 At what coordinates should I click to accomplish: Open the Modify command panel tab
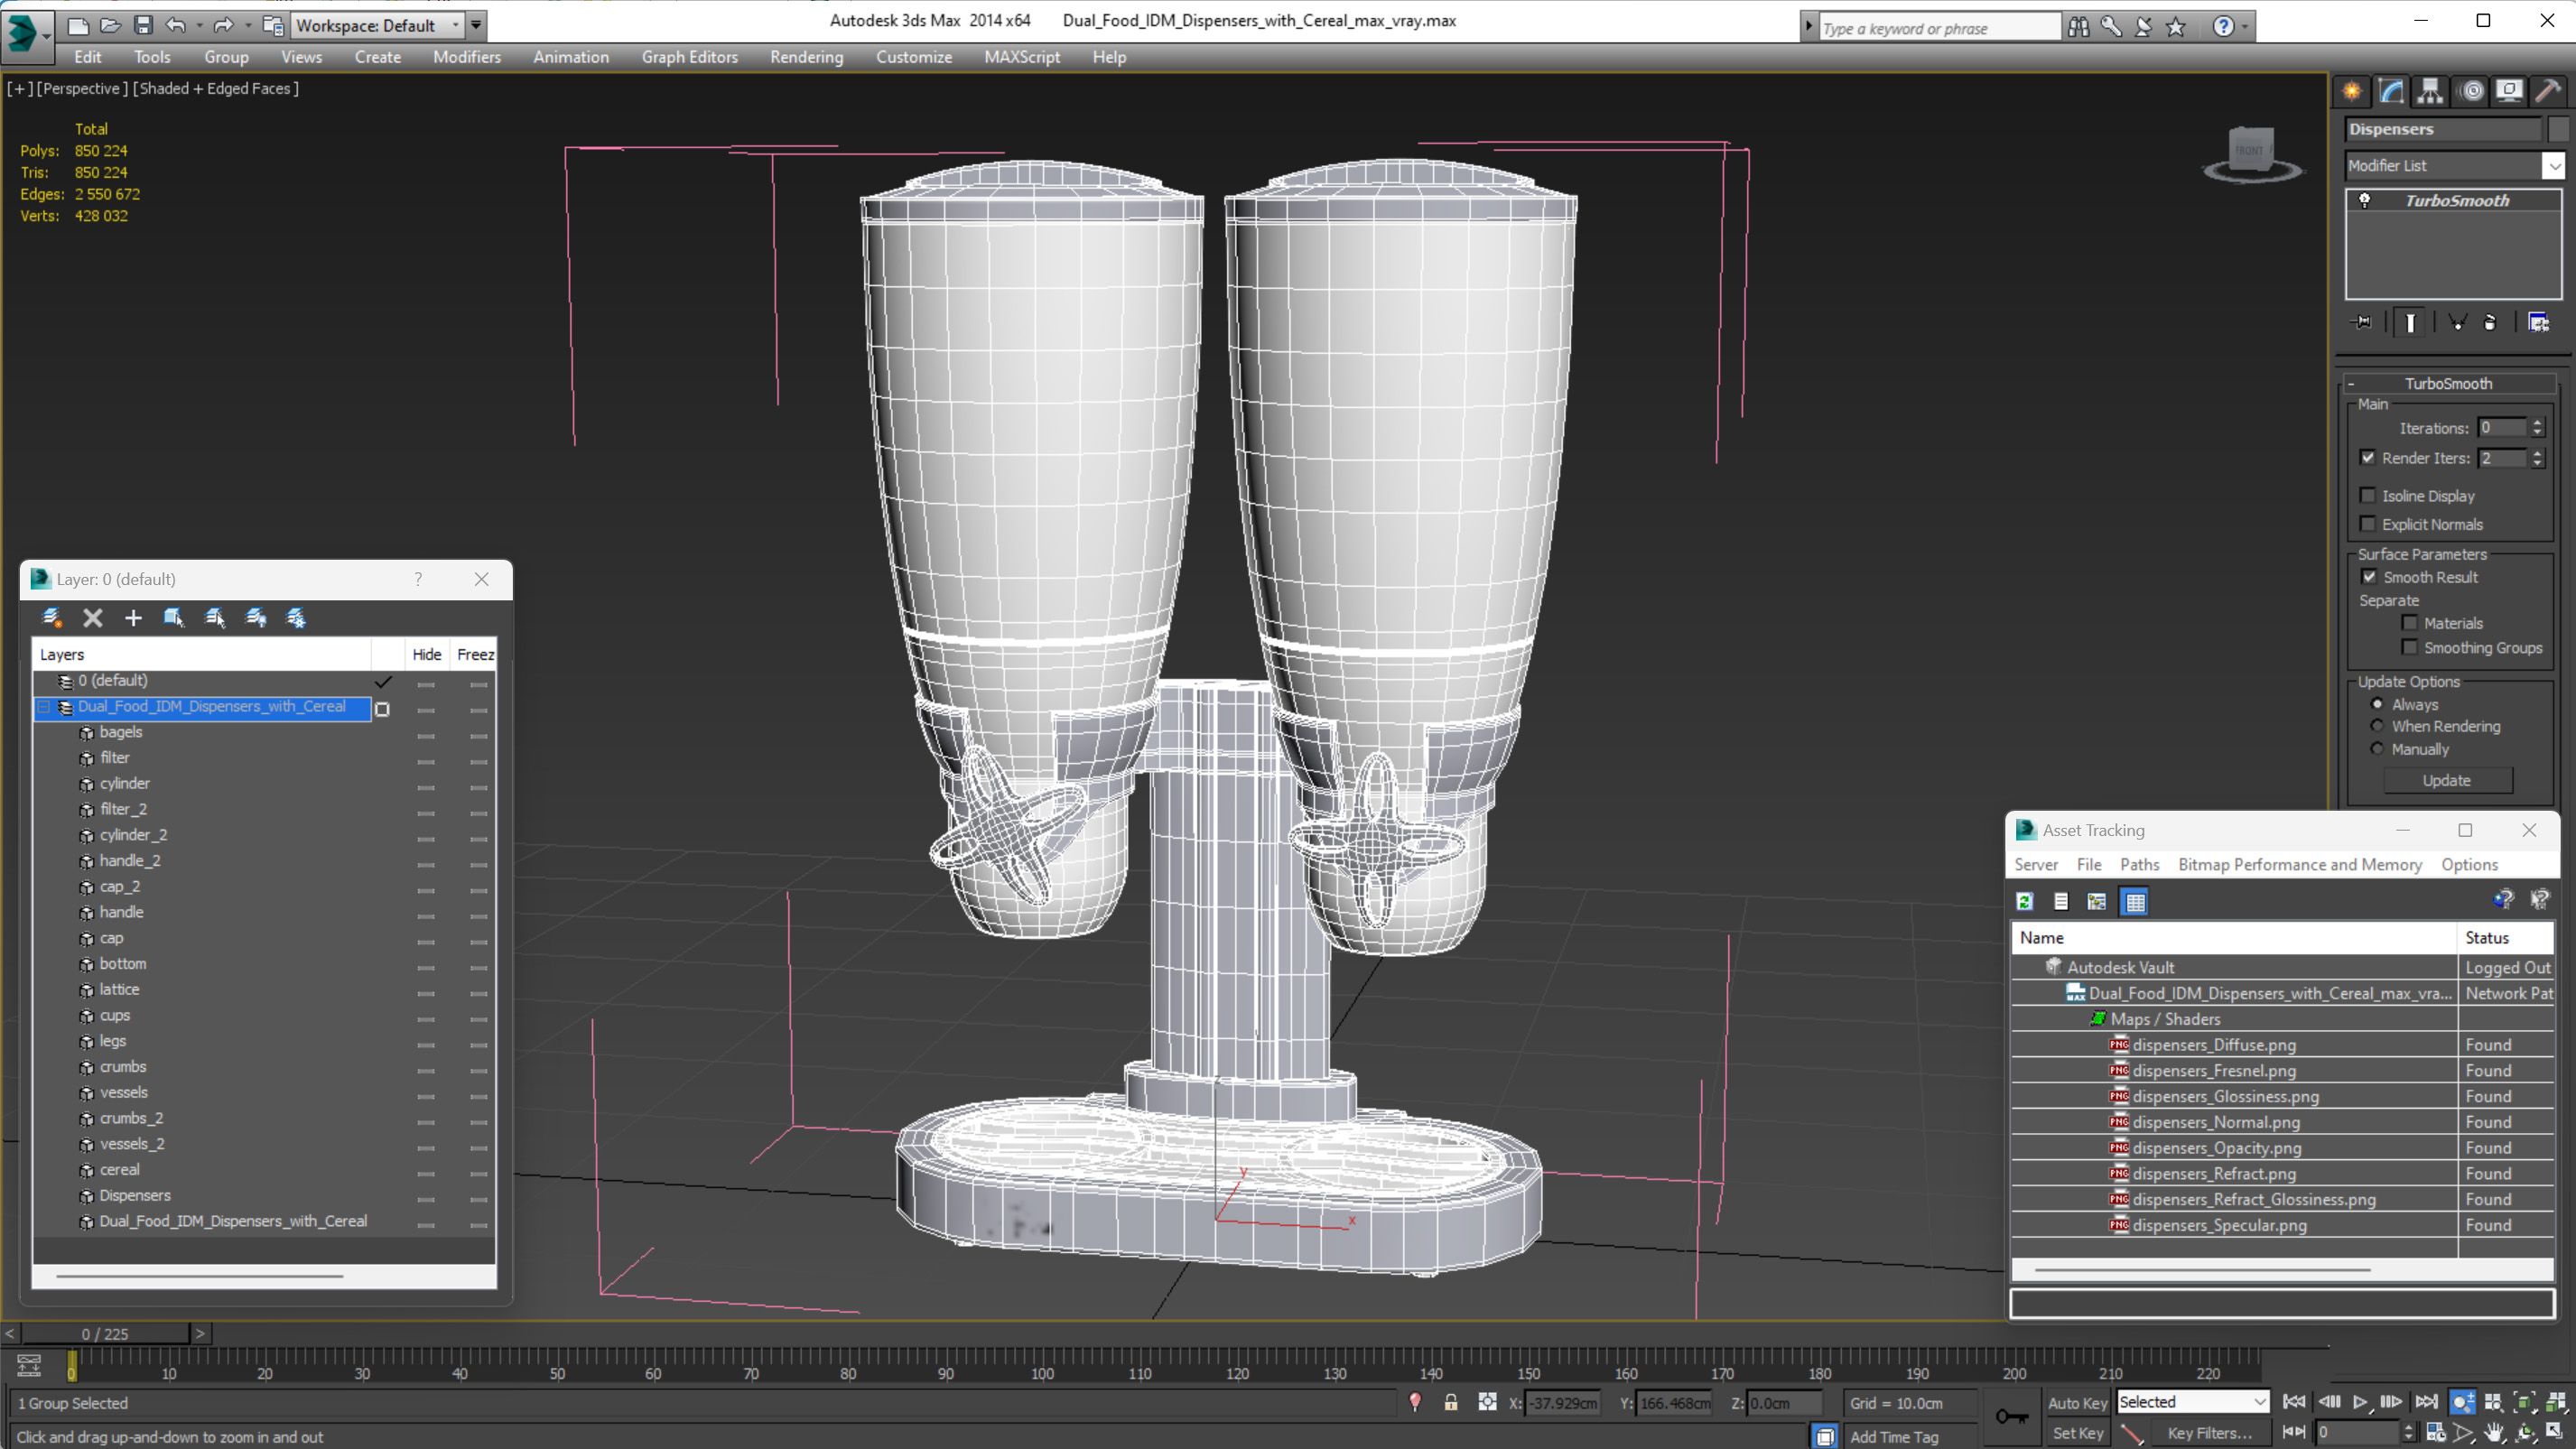tap(2391, 91)
